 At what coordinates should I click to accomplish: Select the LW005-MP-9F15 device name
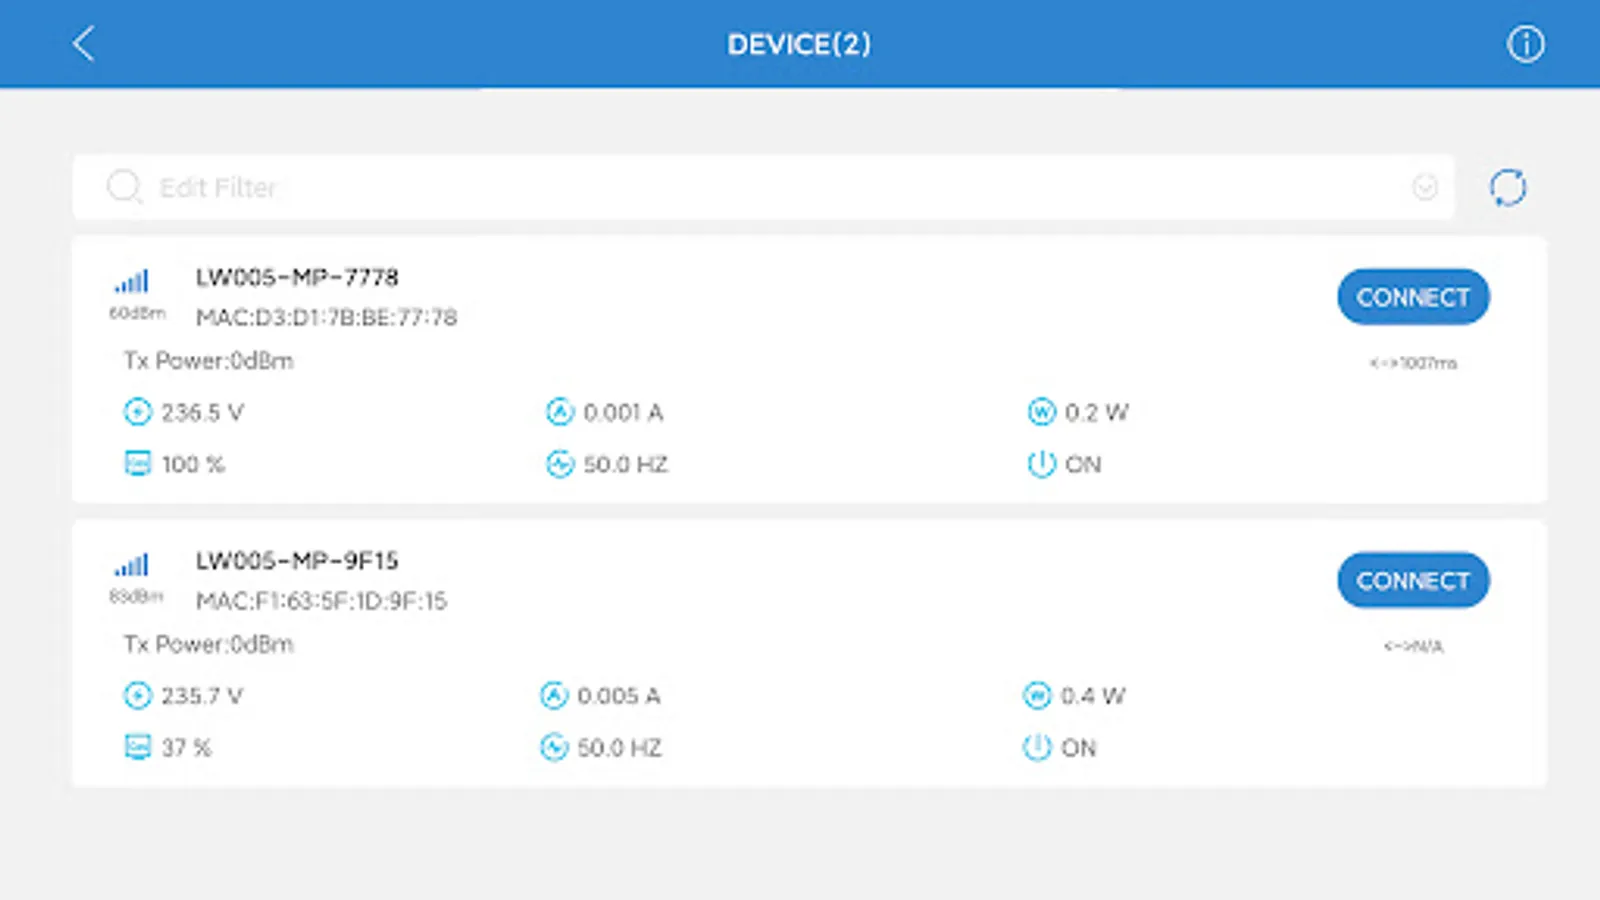click(297, 561)
